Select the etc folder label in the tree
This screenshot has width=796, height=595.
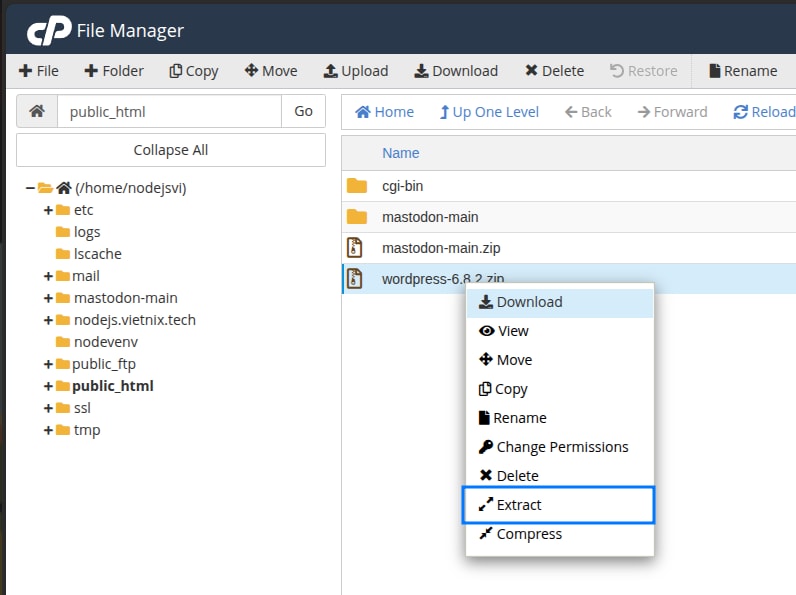coord(83,210)
